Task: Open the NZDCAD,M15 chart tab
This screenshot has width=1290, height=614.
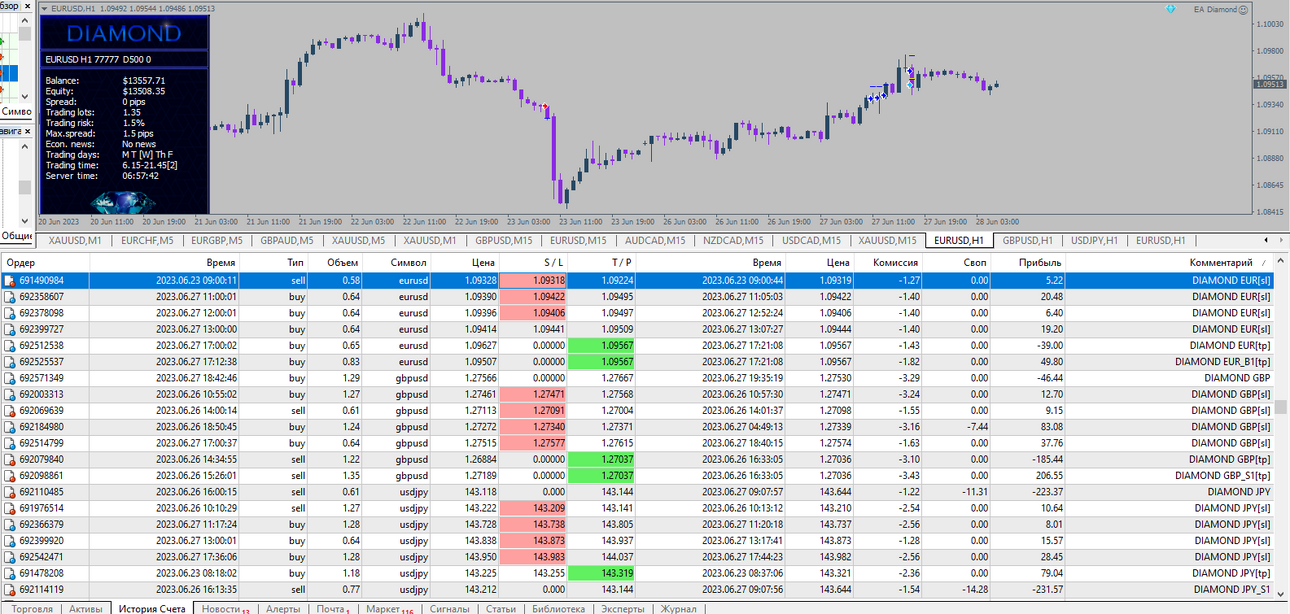Action: pos(733,240)
